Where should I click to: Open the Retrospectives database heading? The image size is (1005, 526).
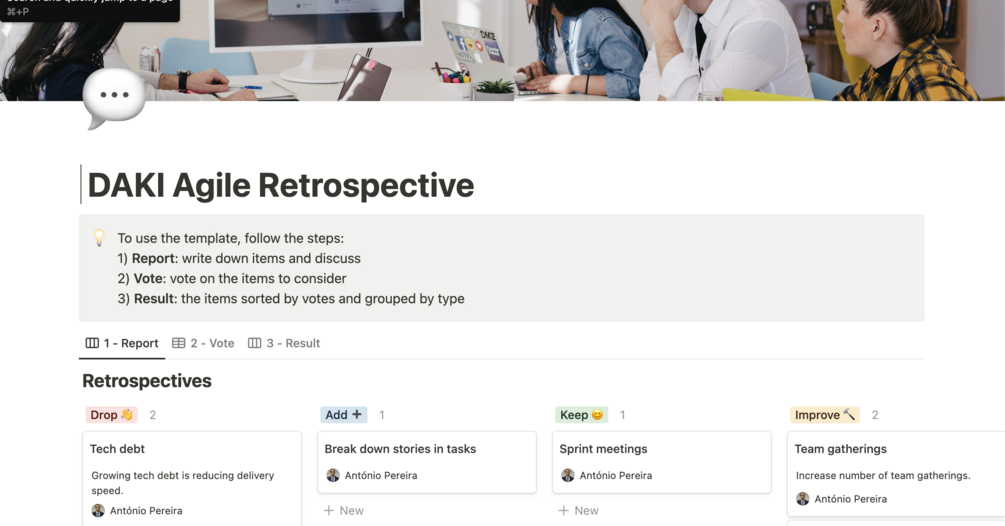click(x=147, y=381)
